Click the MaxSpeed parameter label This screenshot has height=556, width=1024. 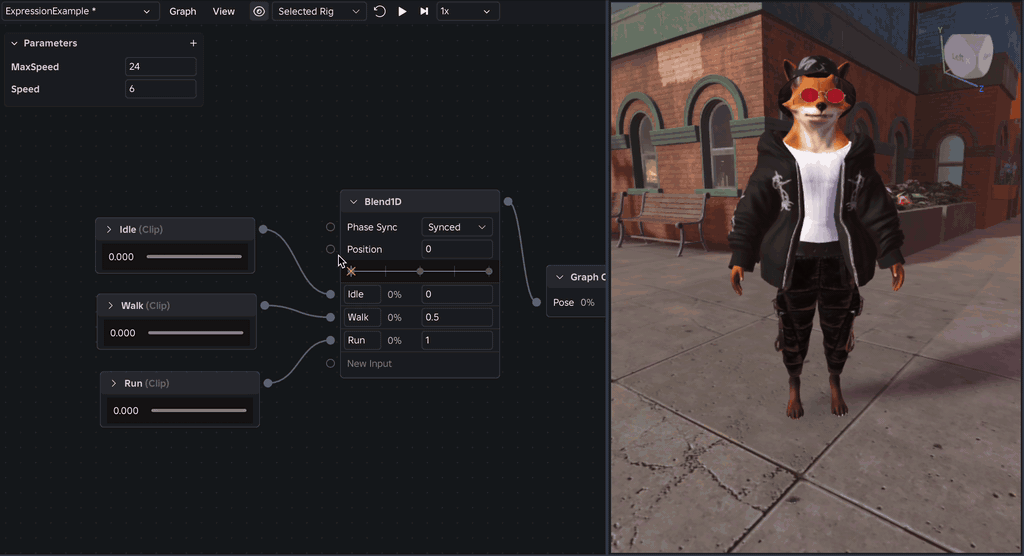[35, 67]
